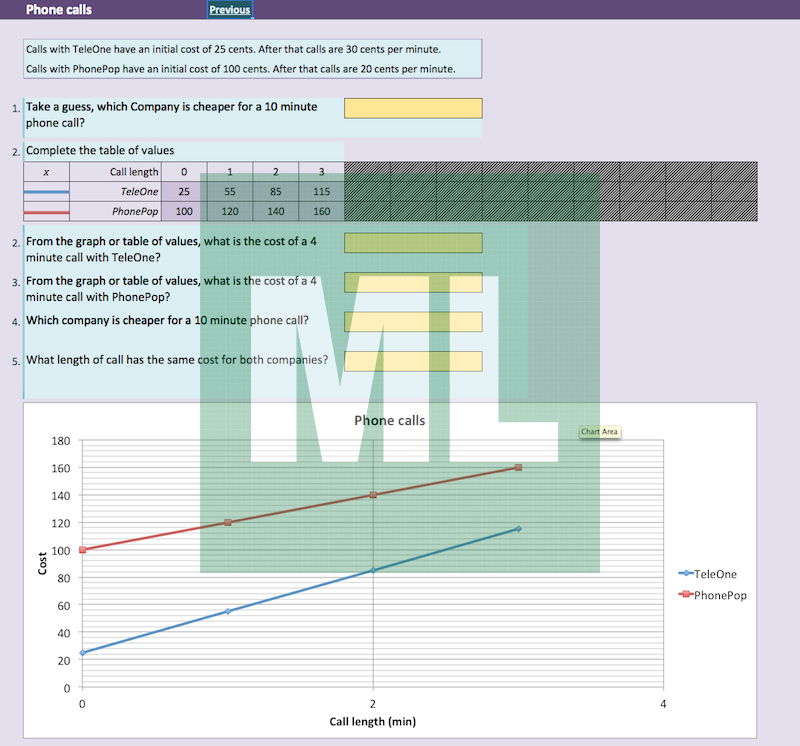The height and width of the screenshot is (746, 800).
Task: Click the Previous link in the header
Action: (229, 10)
